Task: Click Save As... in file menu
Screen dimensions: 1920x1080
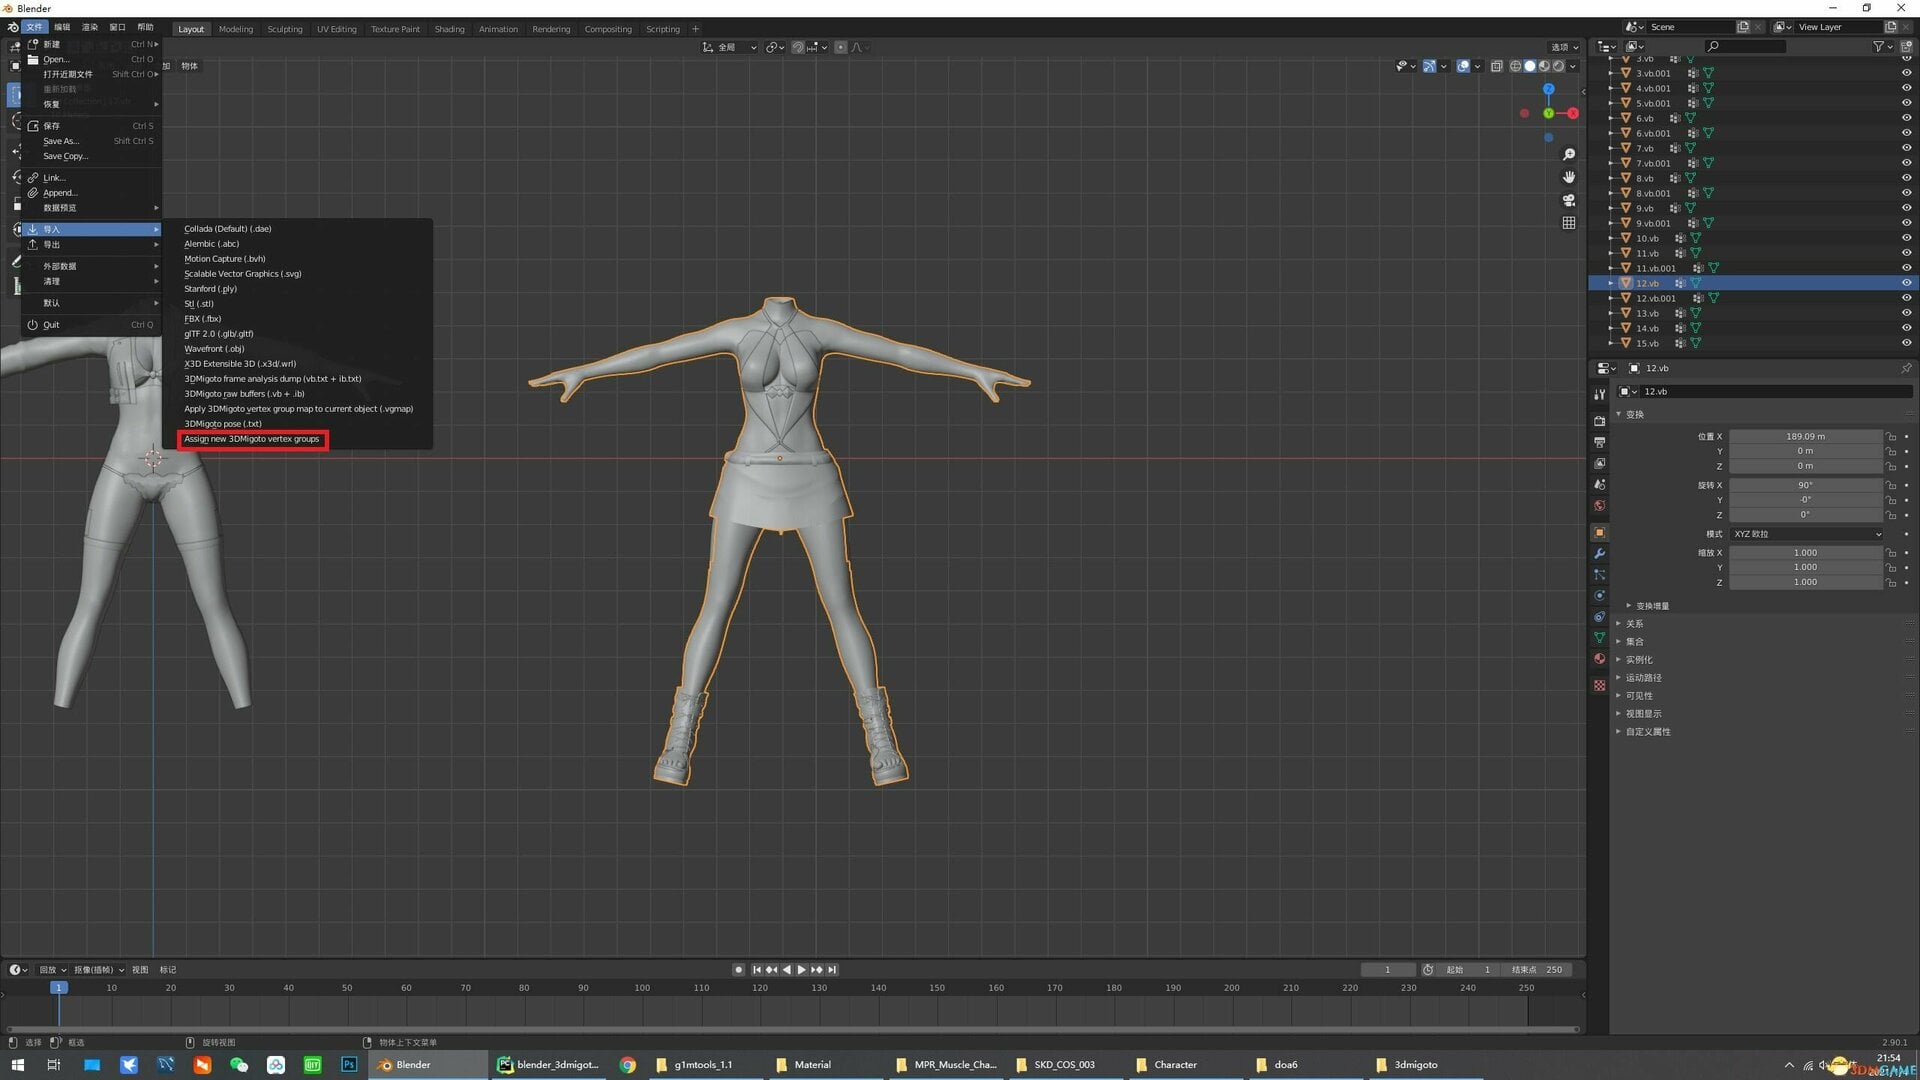Action: tap(61, 141)
